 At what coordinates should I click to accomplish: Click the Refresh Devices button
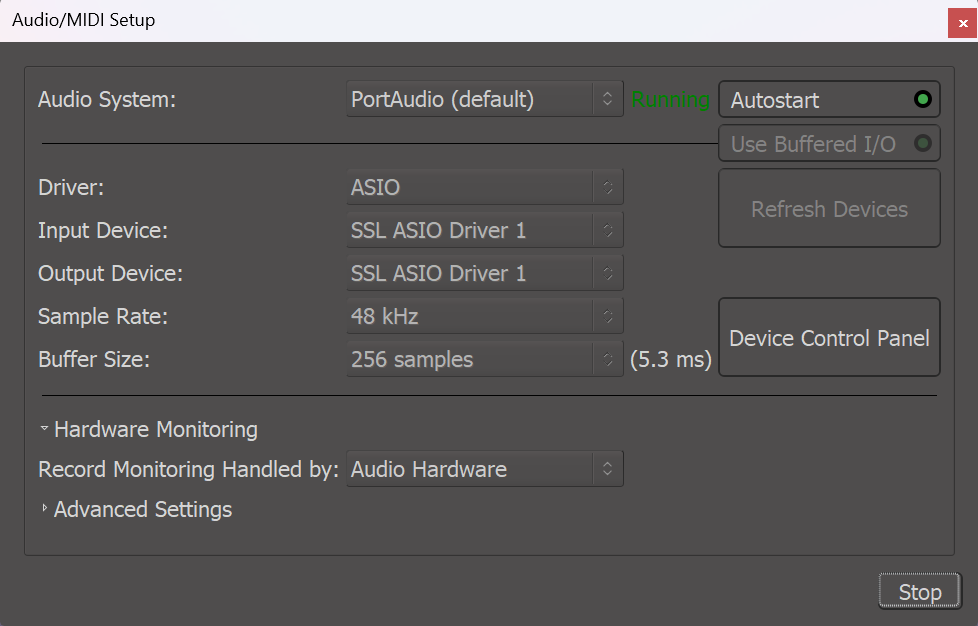828,208
